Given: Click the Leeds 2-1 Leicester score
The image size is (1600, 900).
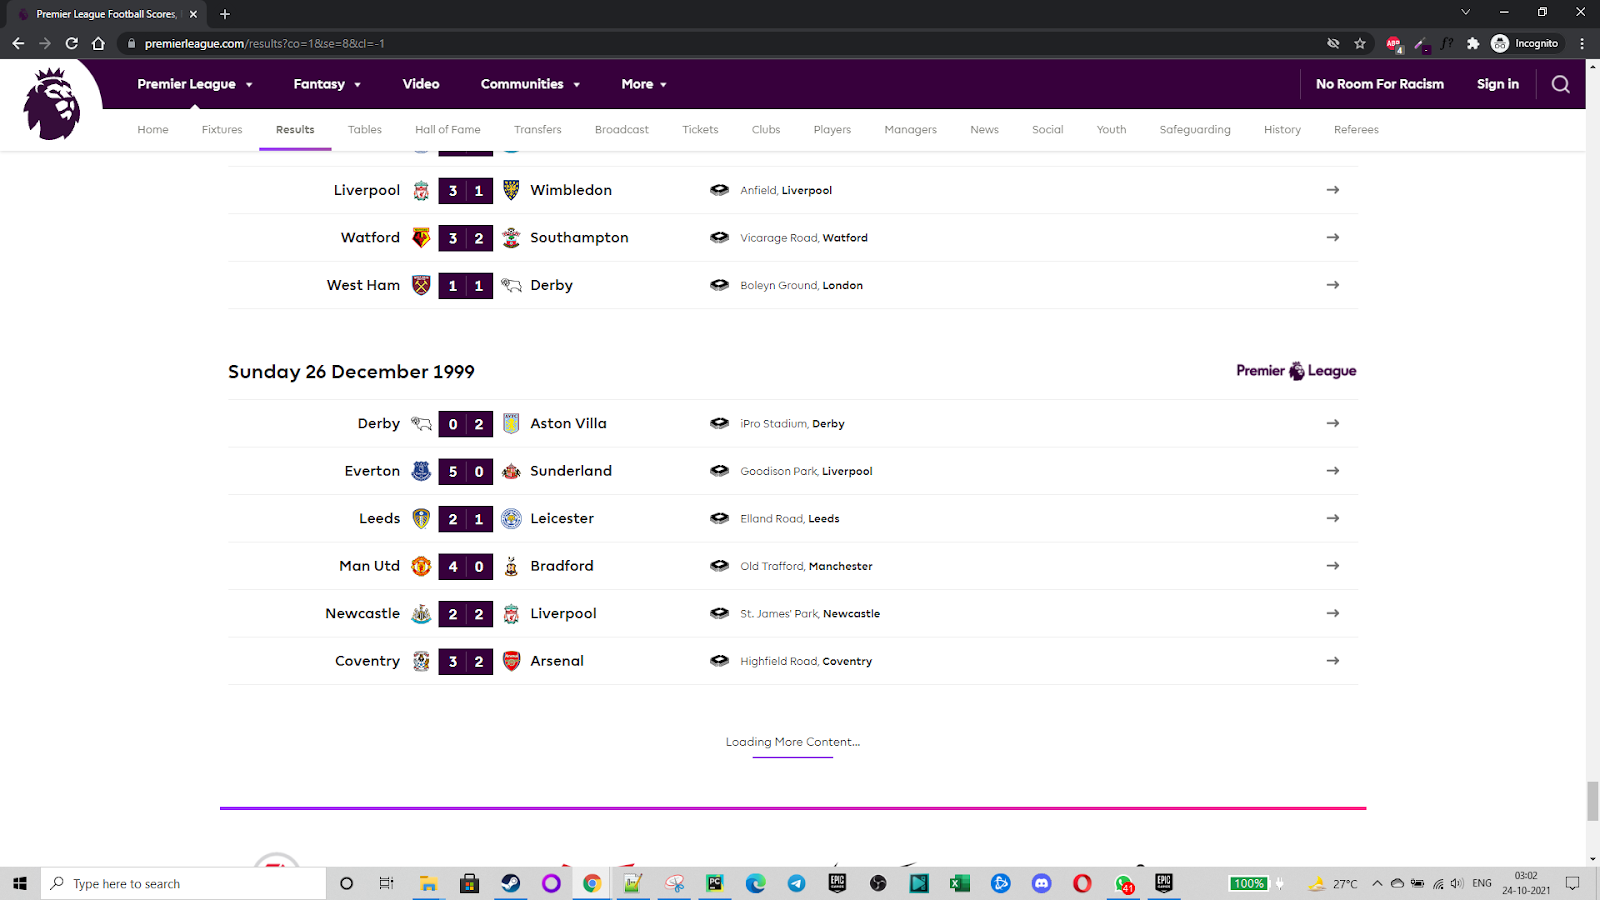Looking at the screenshot, I should click(x=466, y=519).
